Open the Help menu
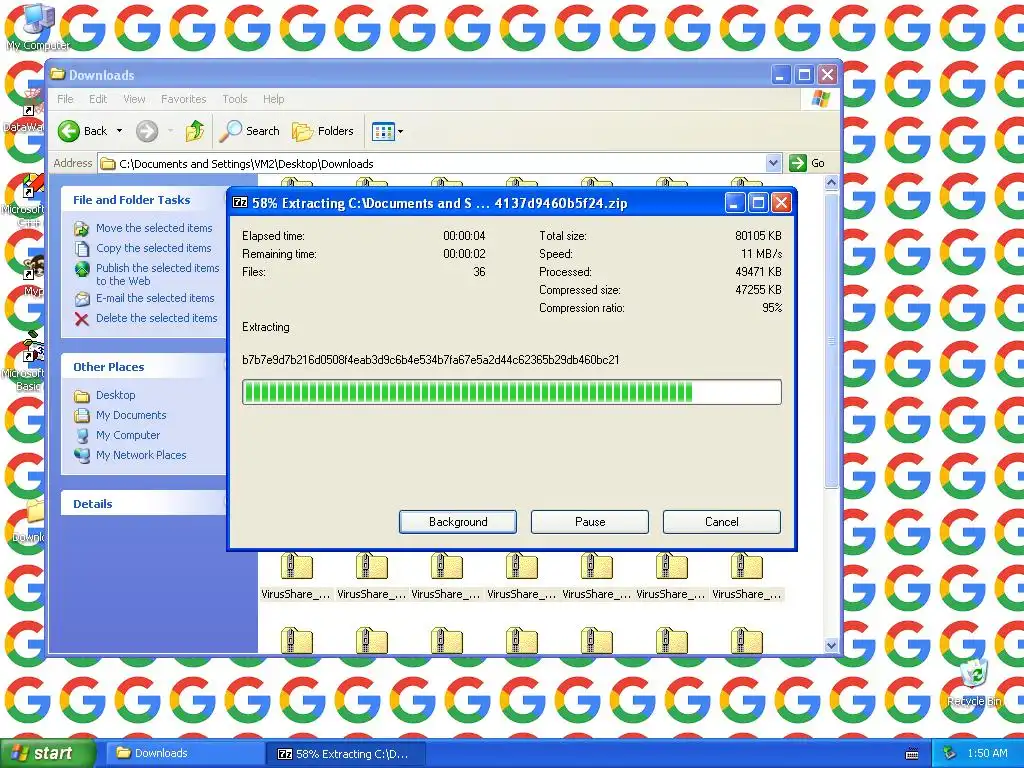Image resolution: width=1024 pixels, height=768 pixels. coord(274,99)
